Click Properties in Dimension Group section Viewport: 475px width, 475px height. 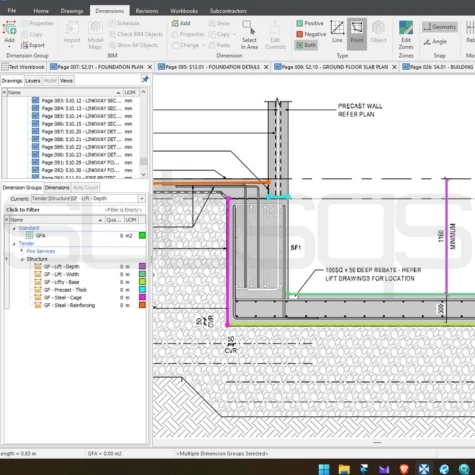pyautogui.click(x=37, y=23)
